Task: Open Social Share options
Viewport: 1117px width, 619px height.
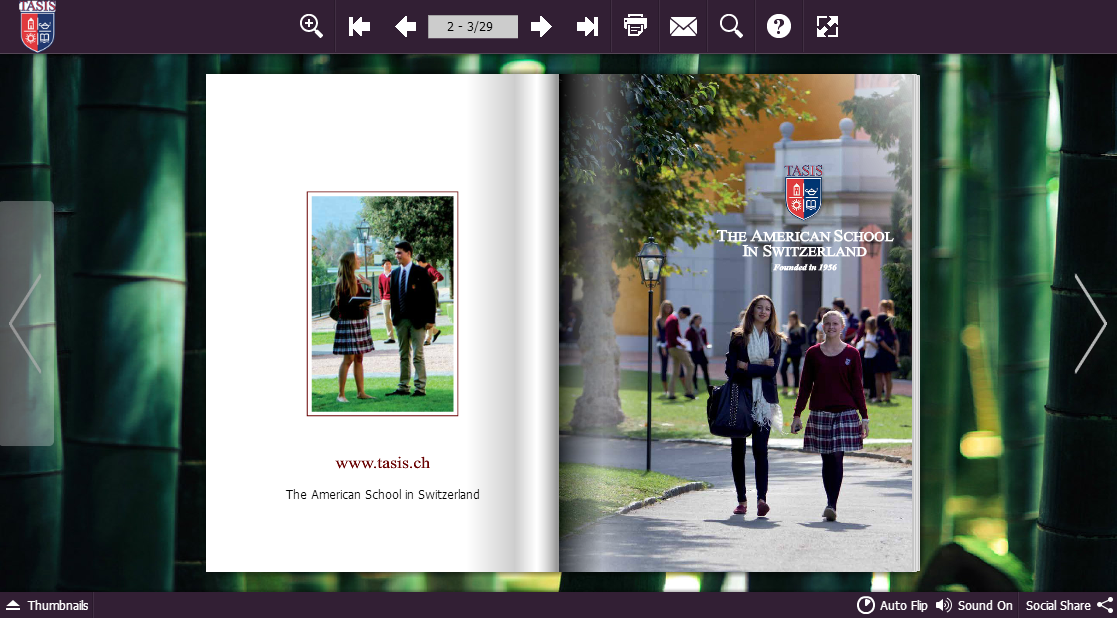Action: click(x=1069, y=605)
